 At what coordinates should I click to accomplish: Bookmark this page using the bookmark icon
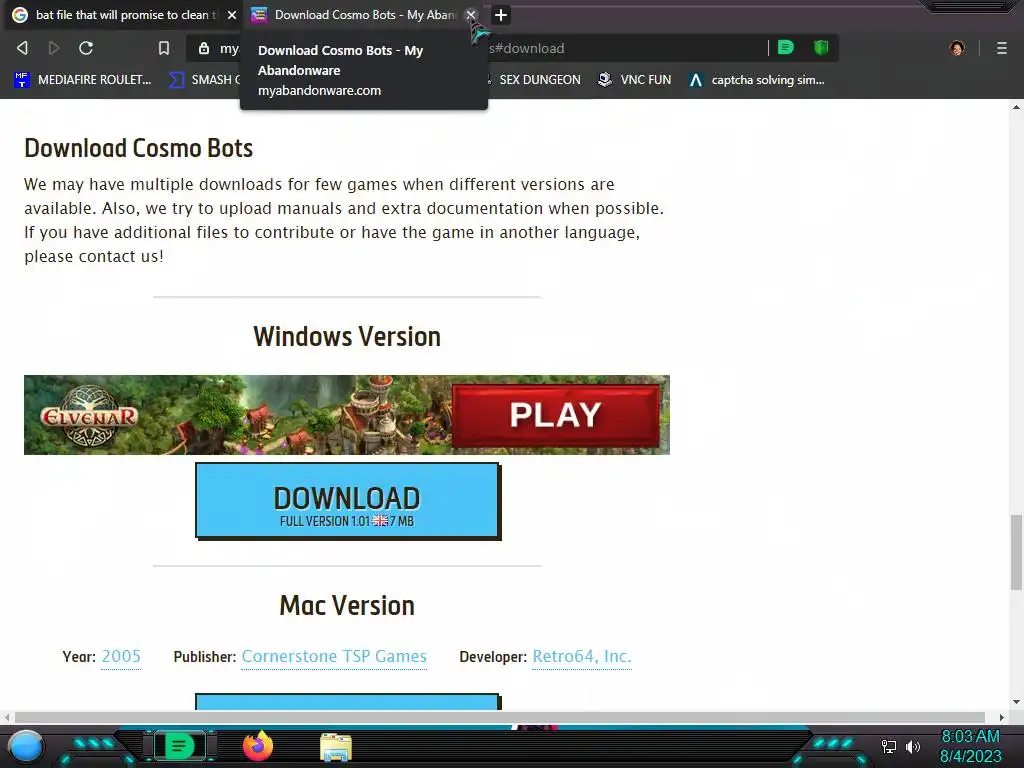164,48
